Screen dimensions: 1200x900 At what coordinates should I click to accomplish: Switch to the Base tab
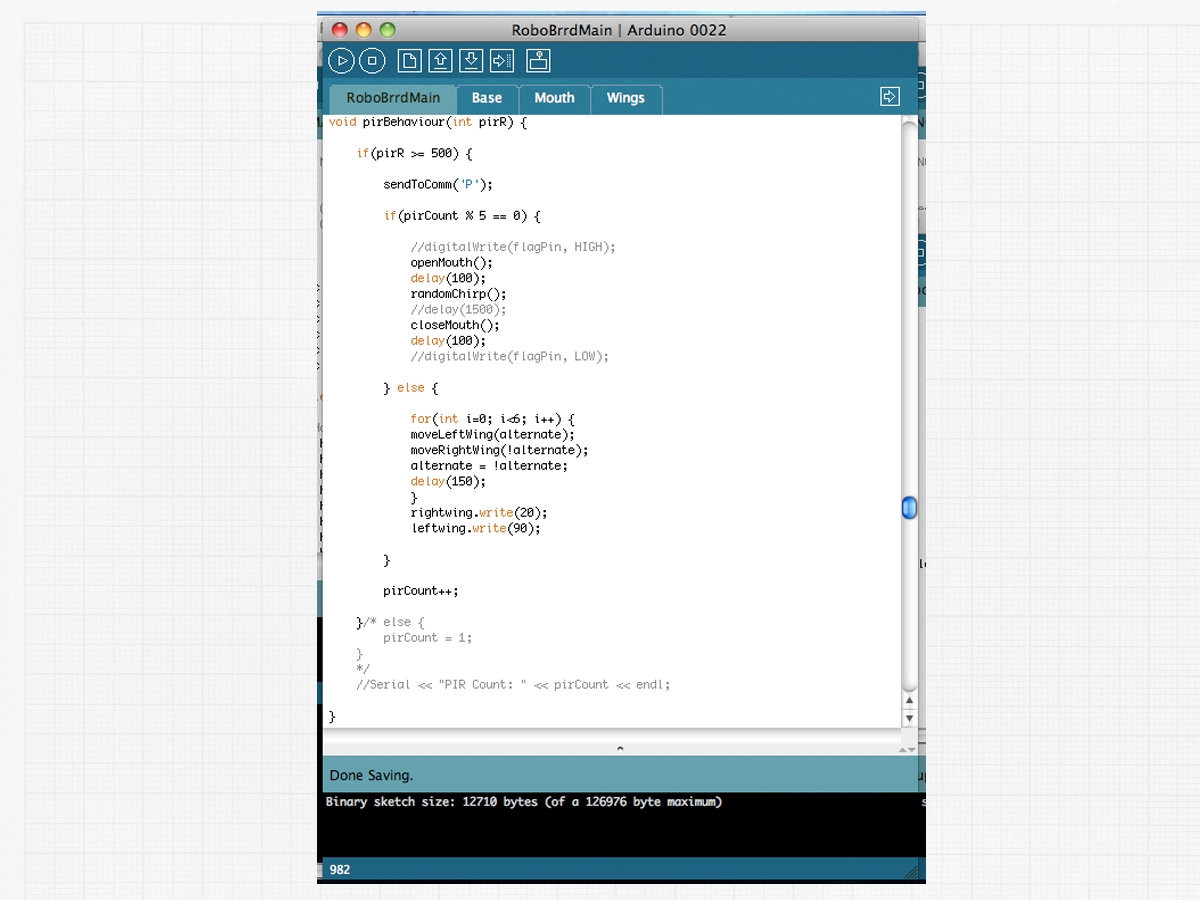[487, 98]
